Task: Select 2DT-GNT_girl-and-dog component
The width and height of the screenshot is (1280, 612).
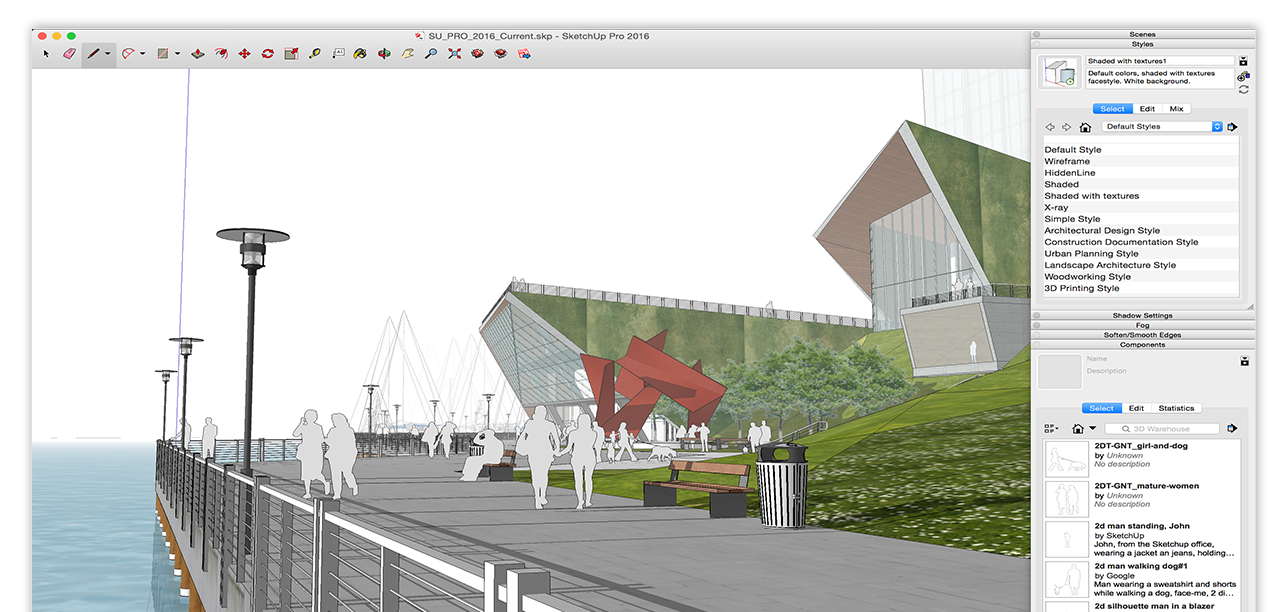Action: [x=1142, y=459]
